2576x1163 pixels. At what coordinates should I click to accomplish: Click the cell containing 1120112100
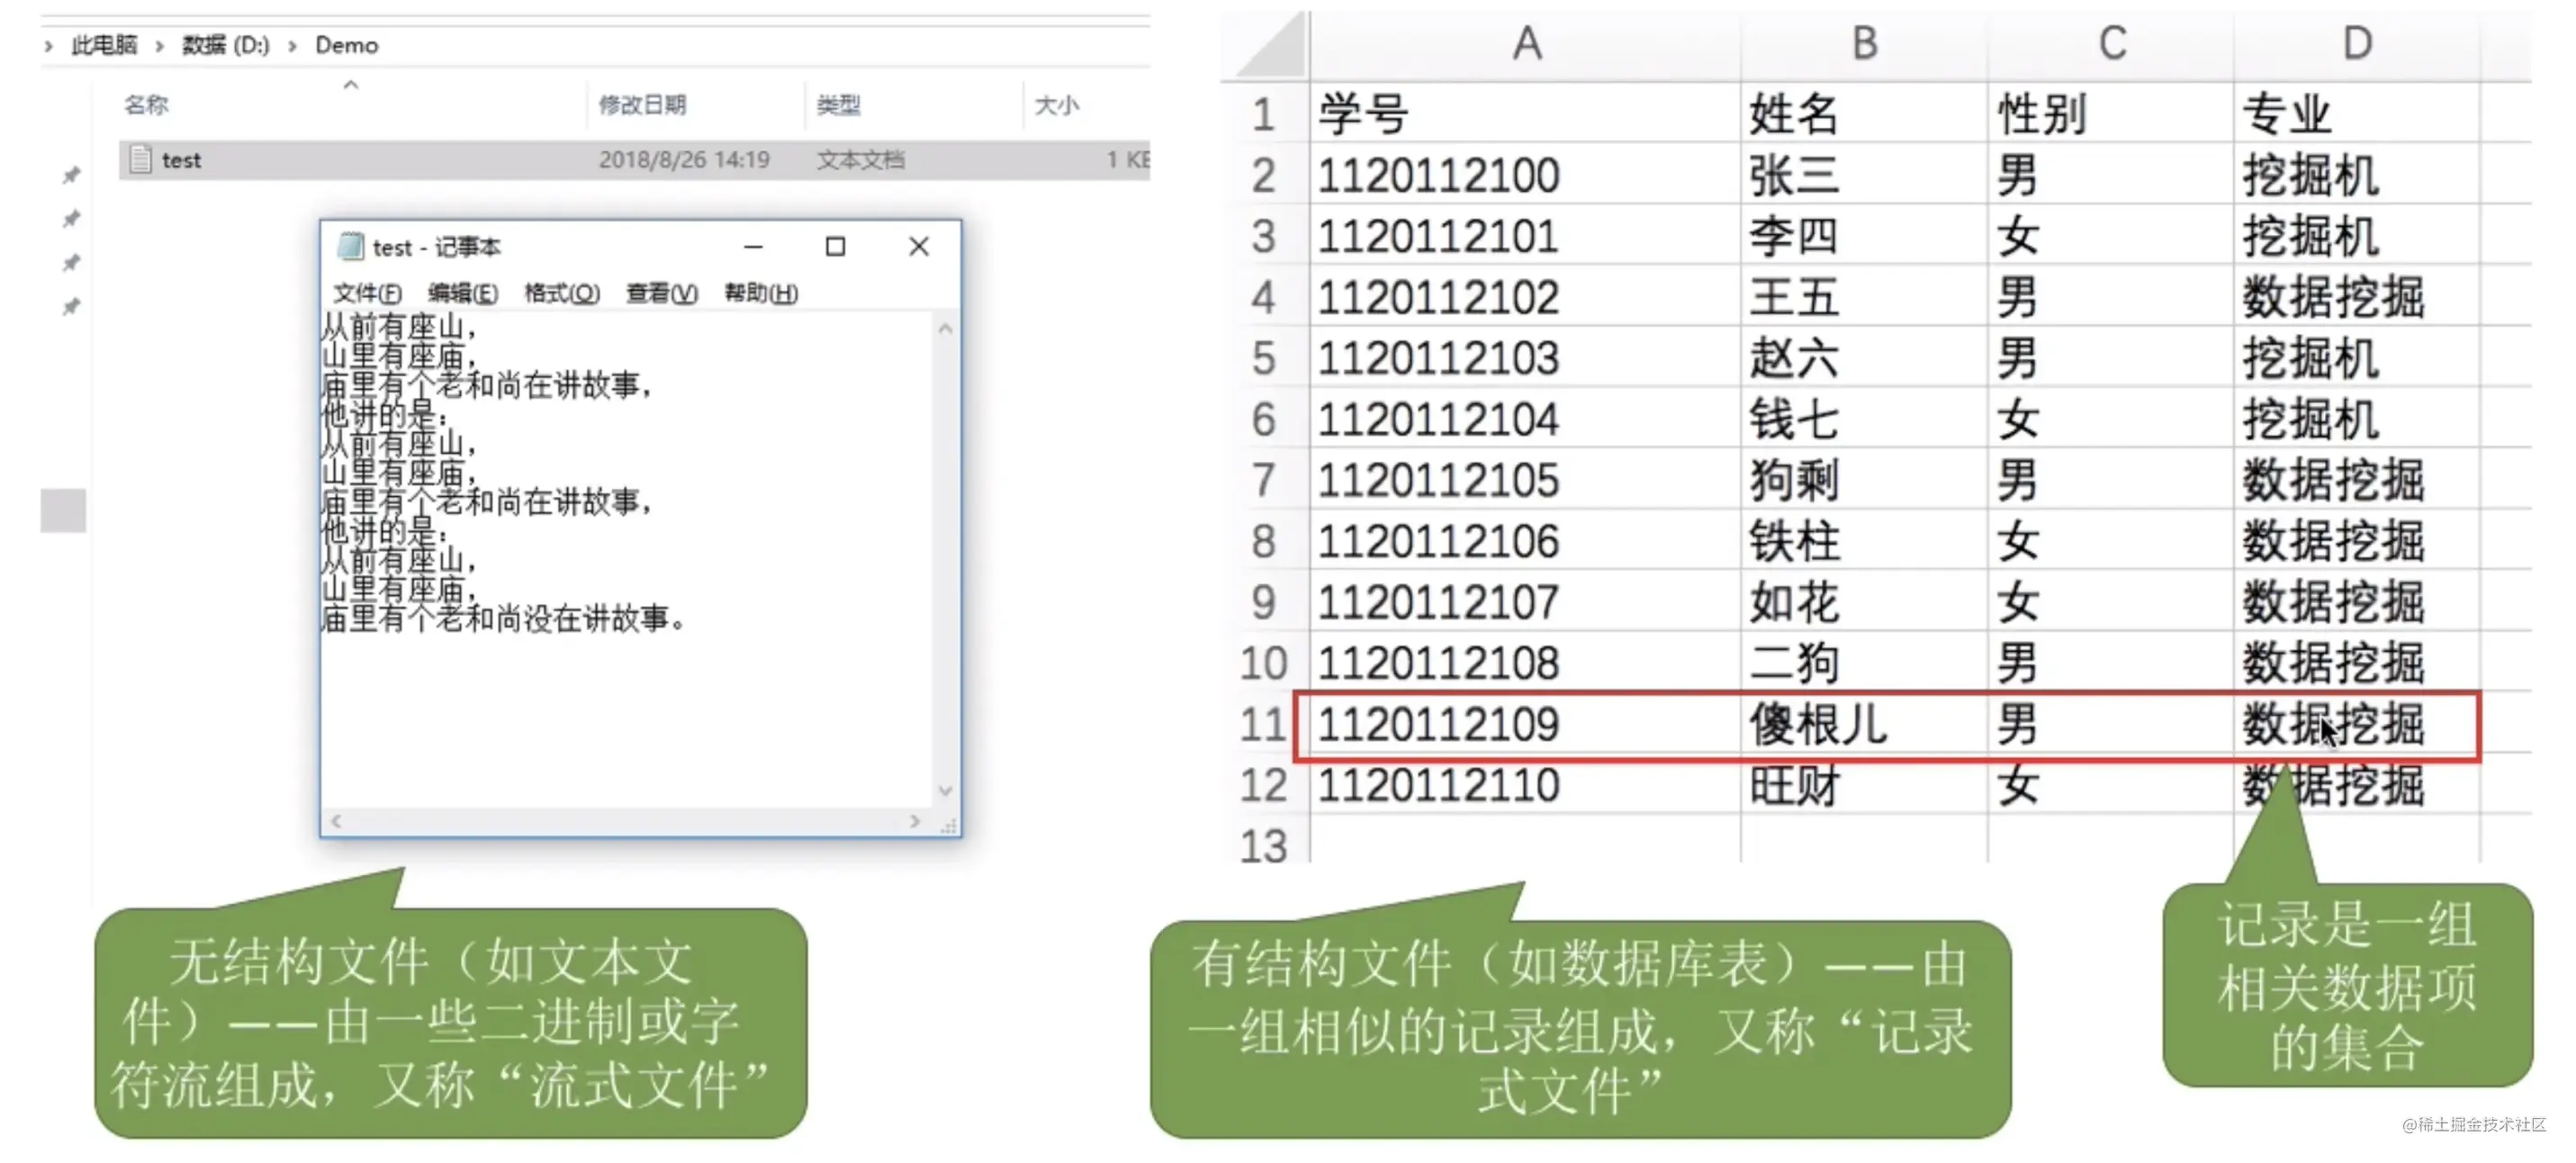click(1525, 175)
